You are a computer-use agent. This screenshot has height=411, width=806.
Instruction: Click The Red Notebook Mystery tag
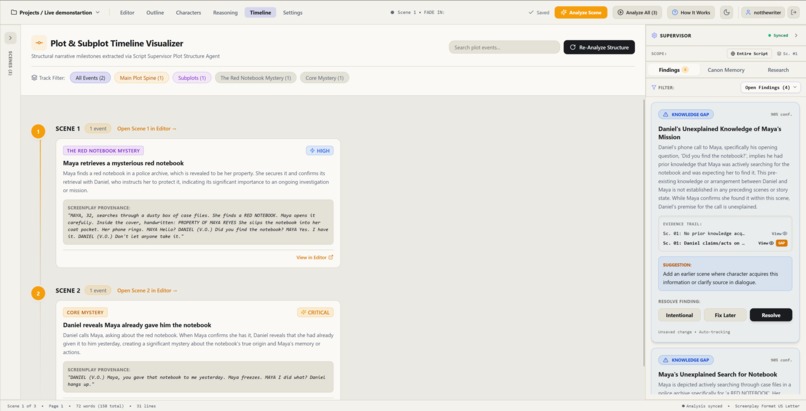(x=103, y=151)
